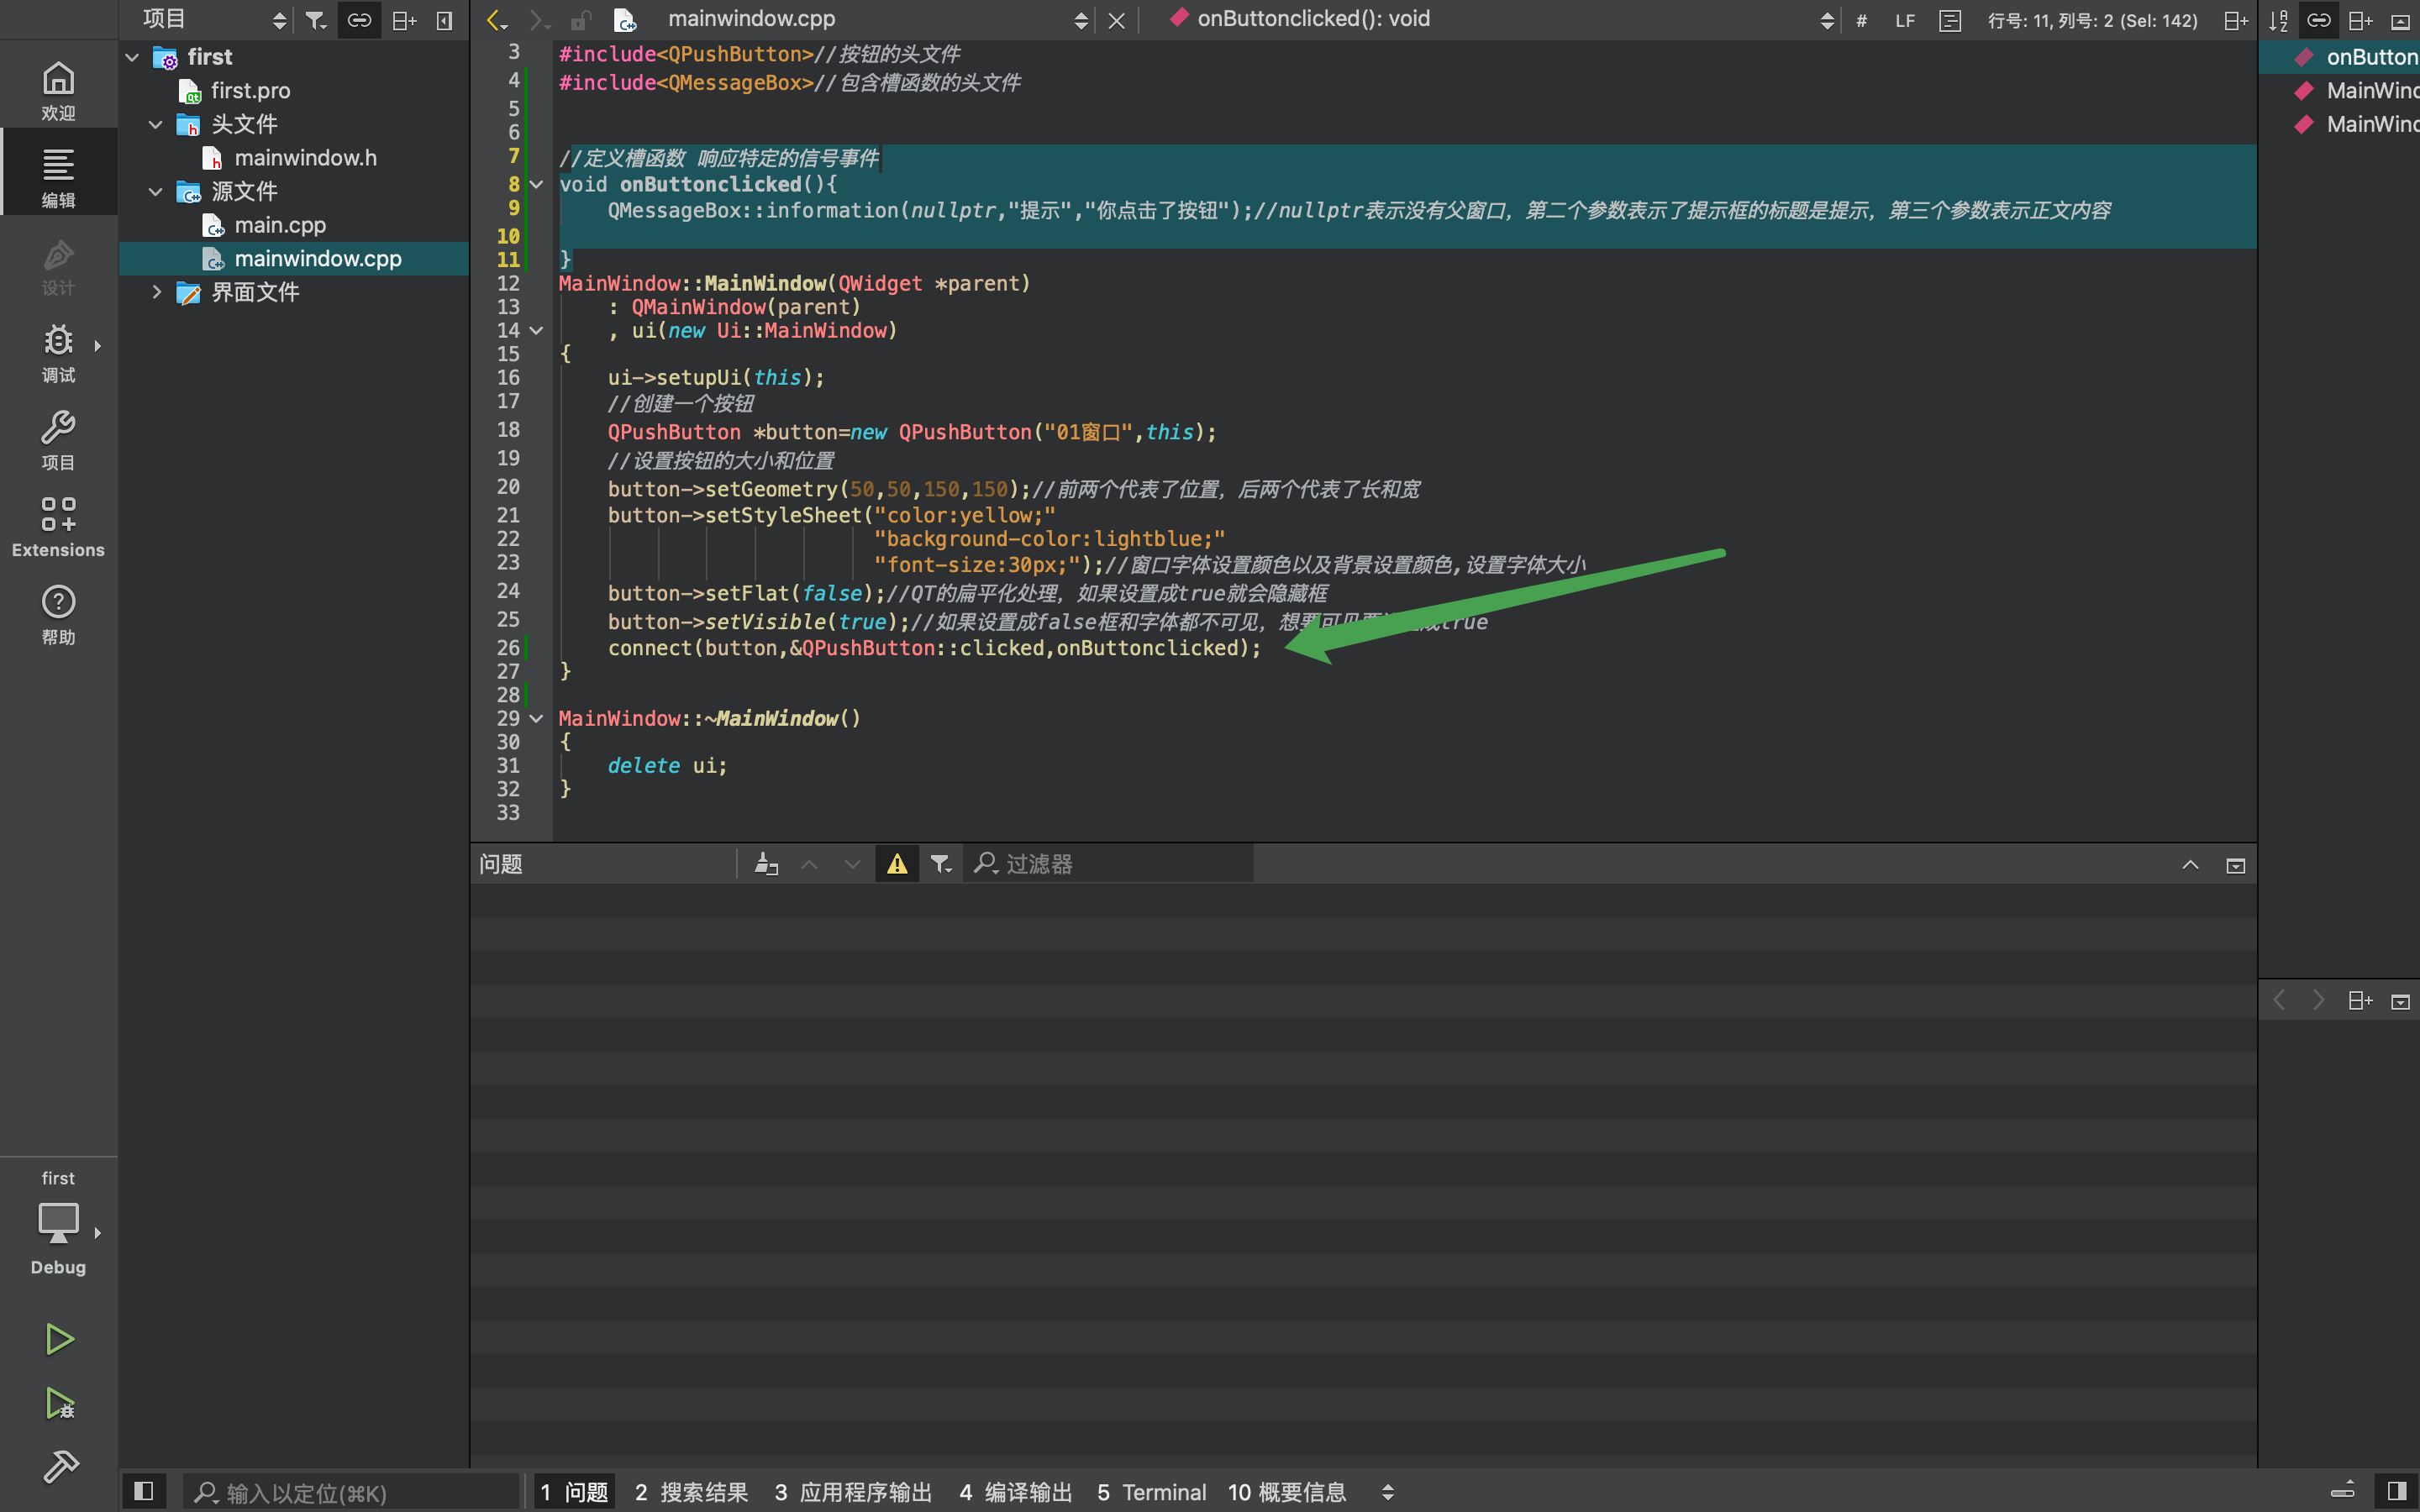Toggle synchronize with editor link icon
Viewport: 2420px width, 1512px height.
tap(359, 20)
